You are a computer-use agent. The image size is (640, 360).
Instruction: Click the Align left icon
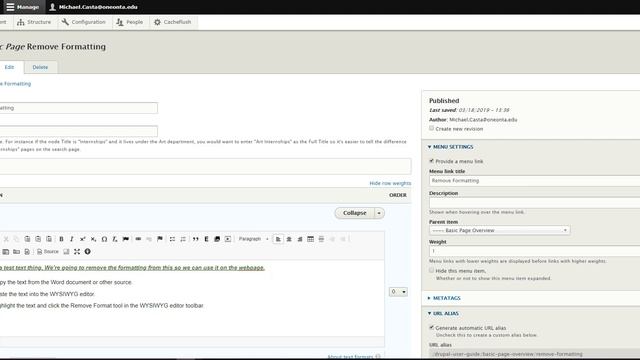(278, 239)
